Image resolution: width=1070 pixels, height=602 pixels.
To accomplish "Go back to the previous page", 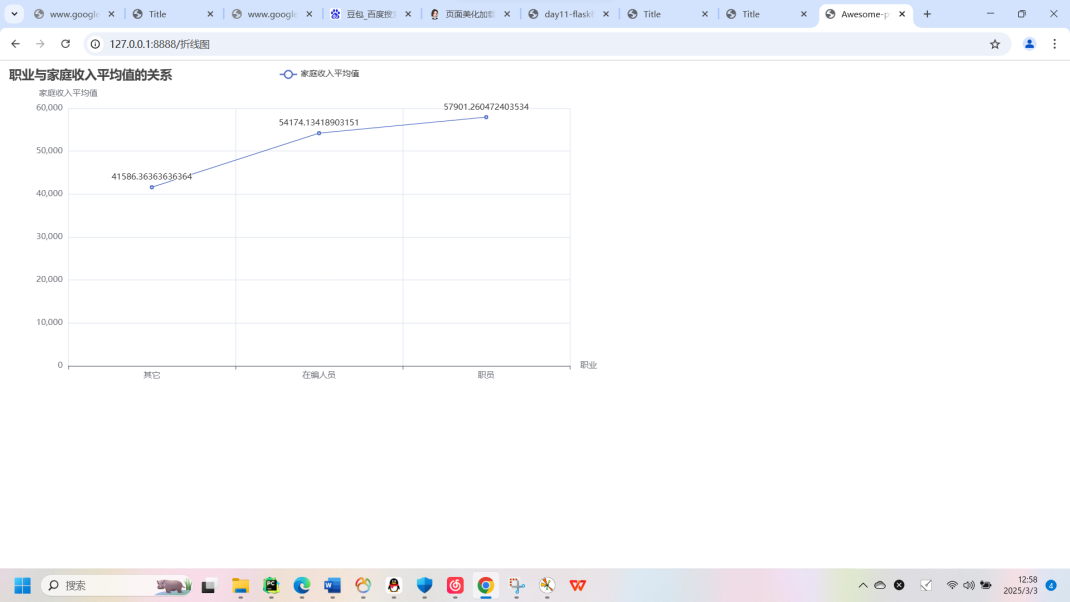I will (15, 44).
